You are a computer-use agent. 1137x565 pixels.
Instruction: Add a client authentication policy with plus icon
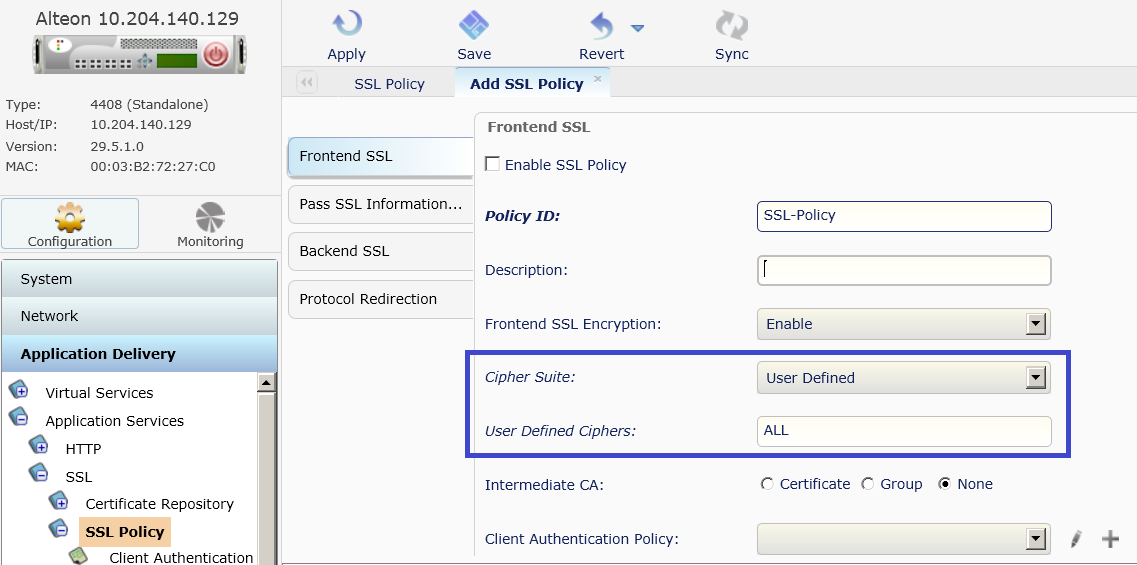click(1110, 539)
